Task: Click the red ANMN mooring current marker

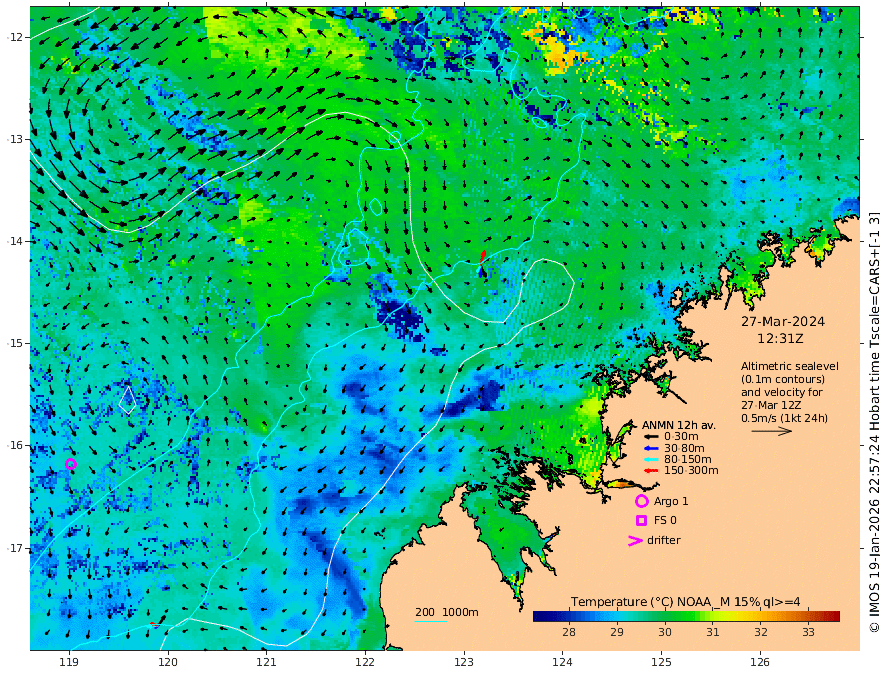Action: [x=483, y=257]
